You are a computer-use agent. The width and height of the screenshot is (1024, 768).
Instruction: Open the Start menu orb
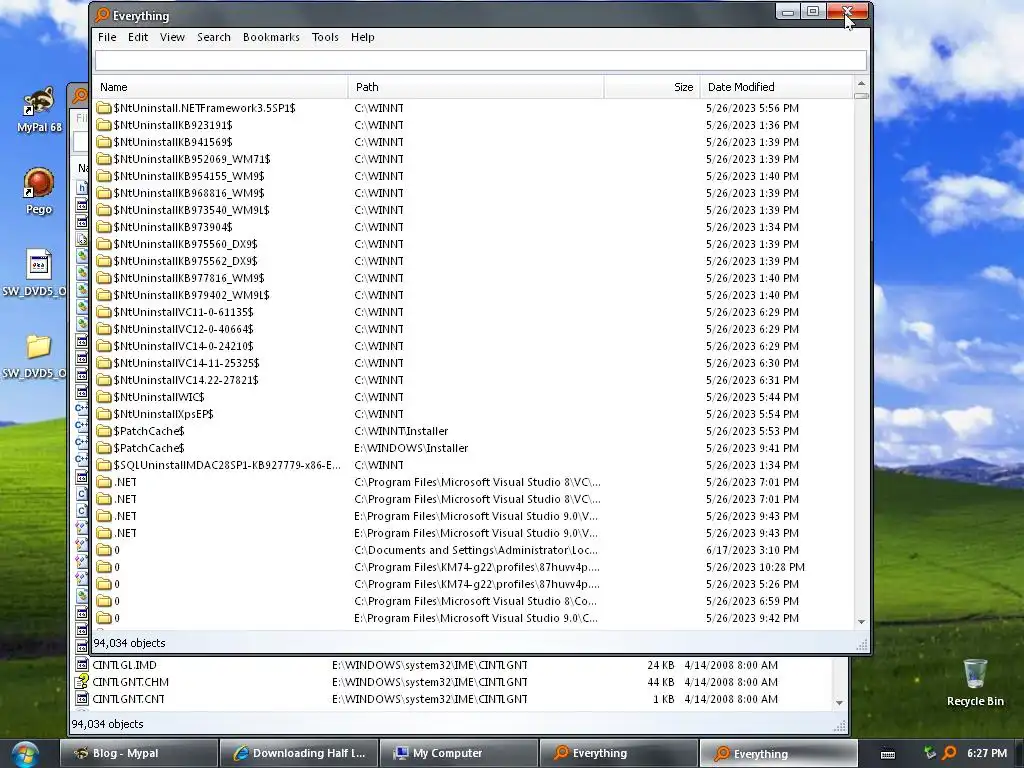[x=24, y=754]
